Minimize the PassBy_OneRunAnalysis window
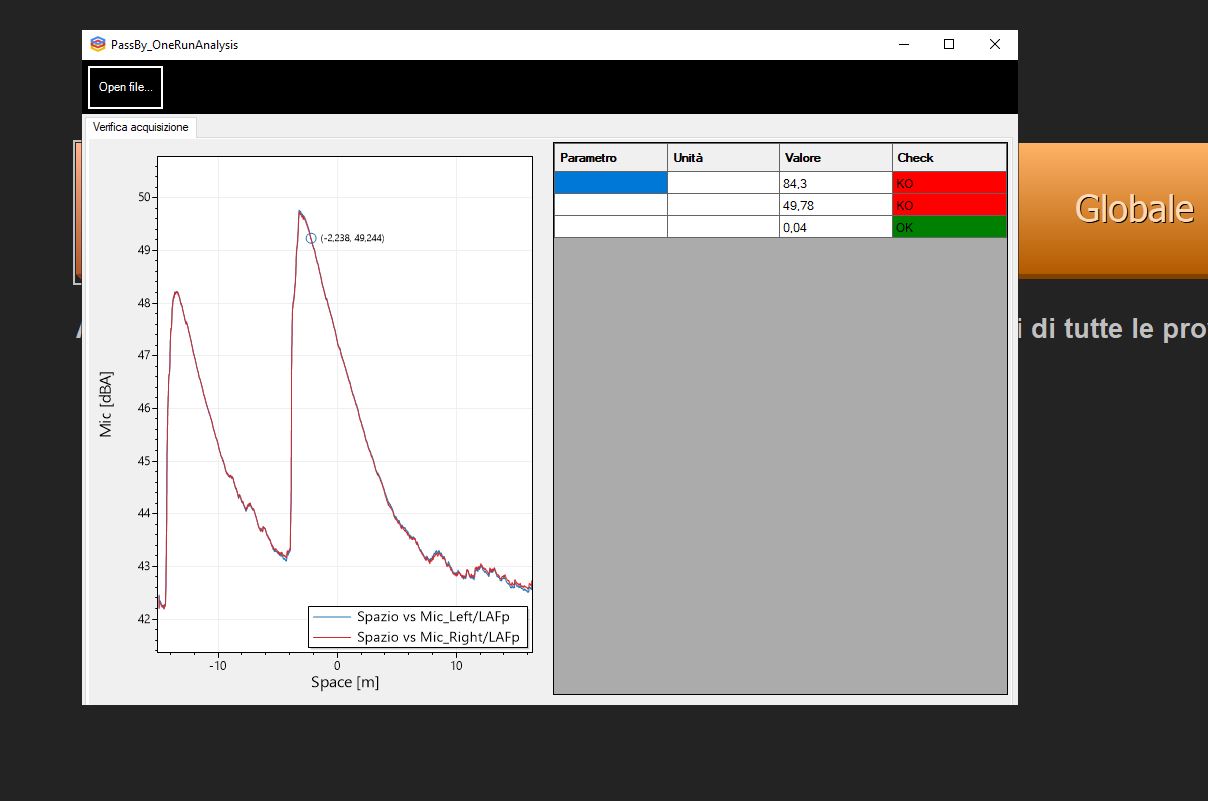Viewport: 1208px width, 801px height. pyautogui.click(x=903, y=44)
